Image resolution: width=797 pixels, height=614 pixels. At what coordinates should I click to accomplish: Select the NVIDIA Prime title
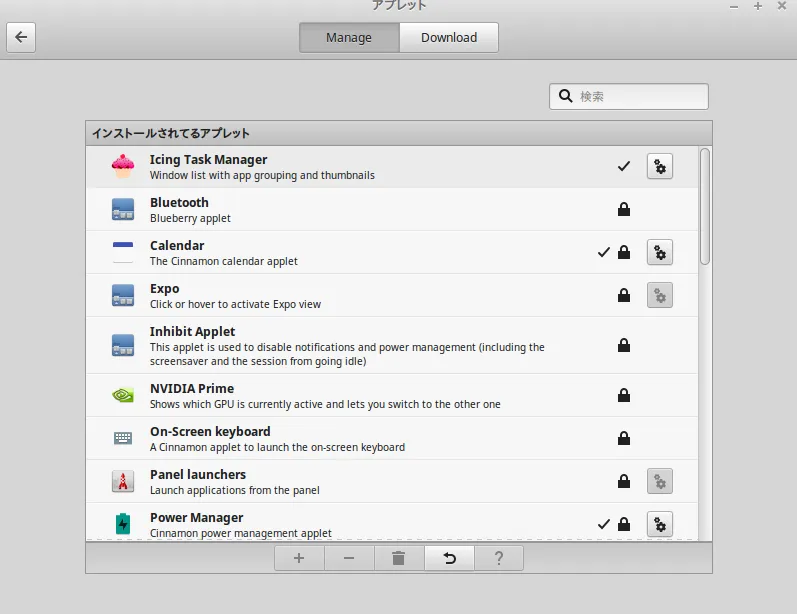click(x=192, y=388)
